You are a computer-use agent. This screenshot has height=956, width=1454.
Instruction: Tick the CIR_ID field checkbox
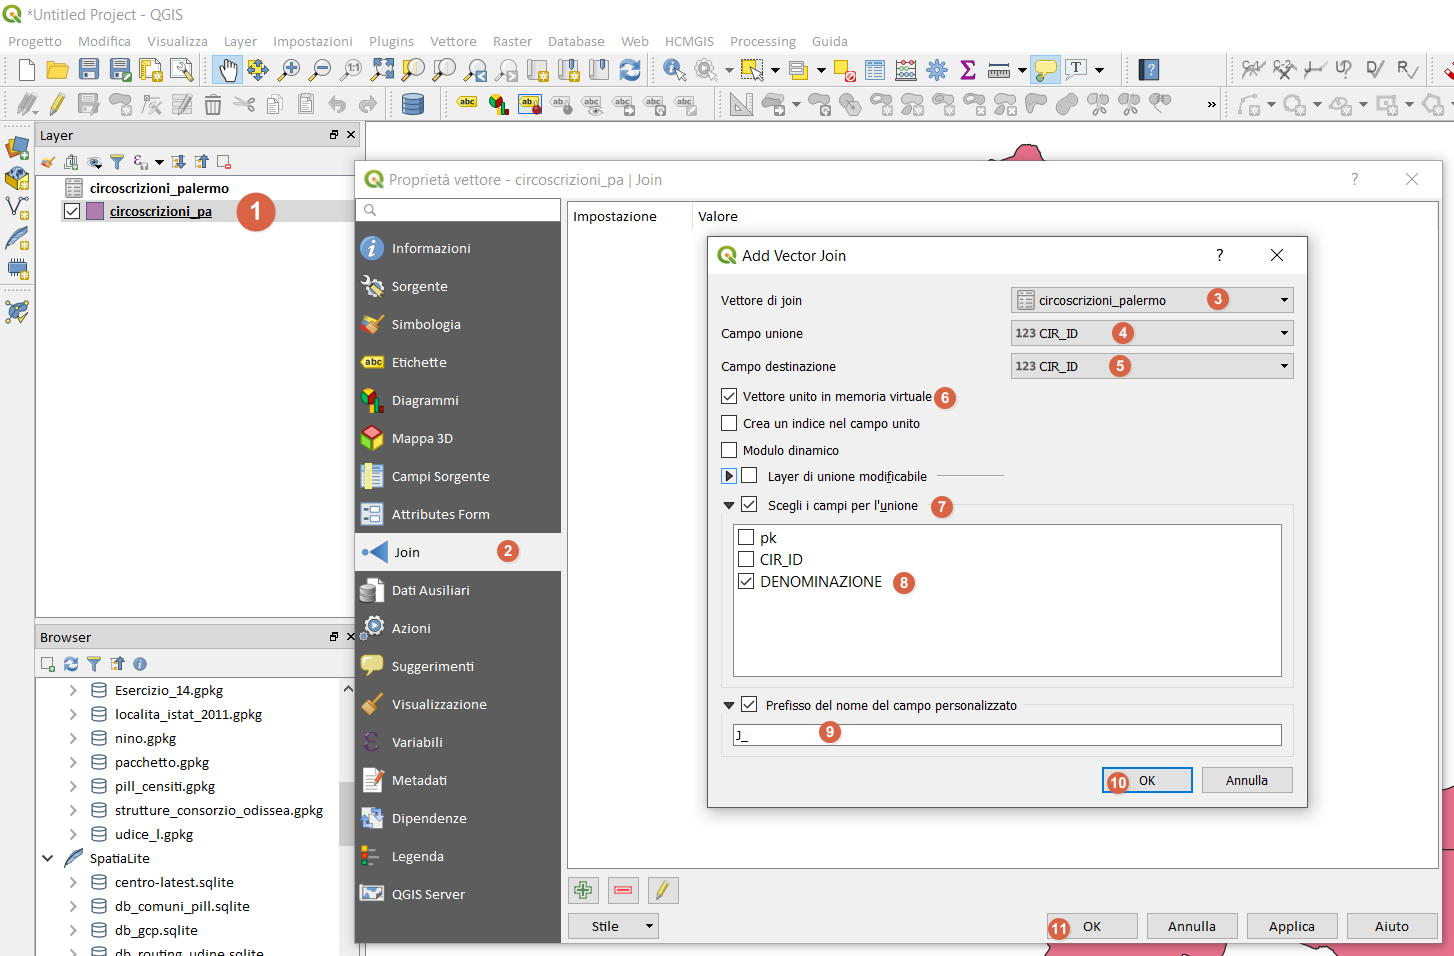[746, 559]
